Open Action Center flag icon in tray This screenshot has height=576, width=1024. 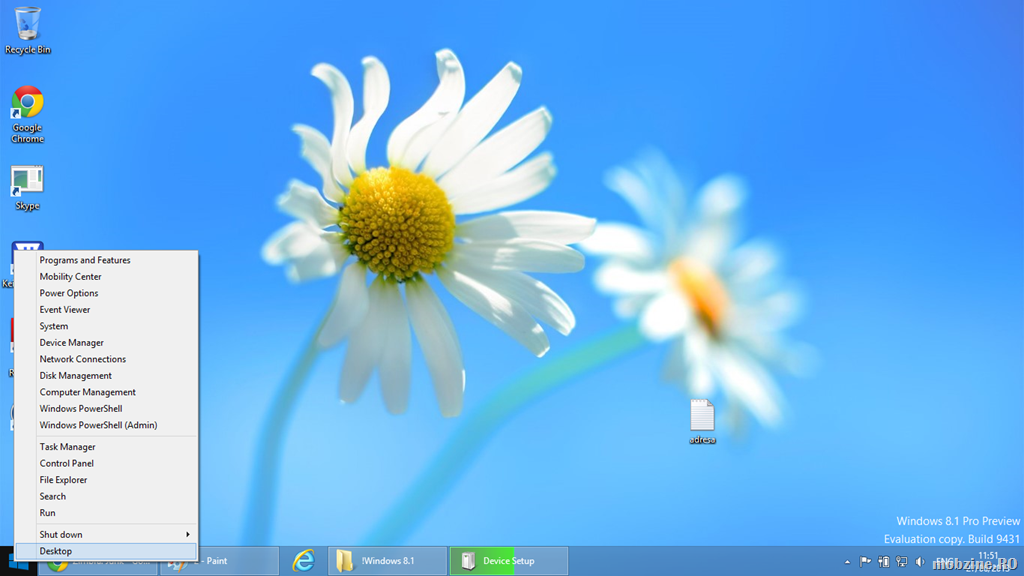tap(865, 562)
